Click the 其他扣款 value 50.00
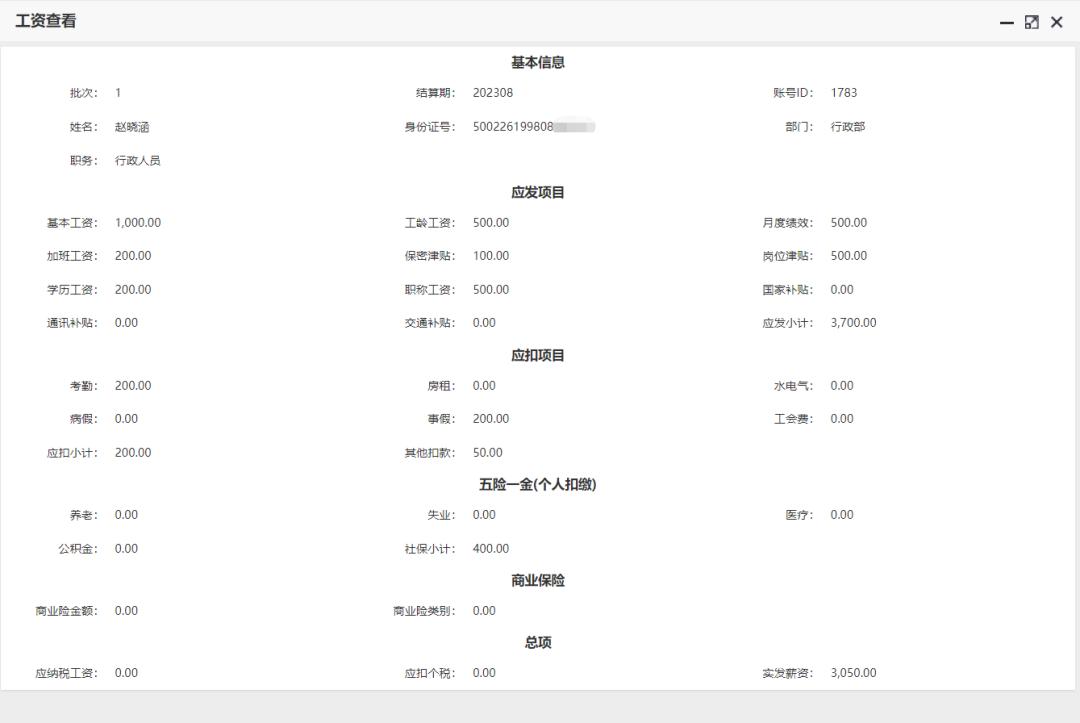Viewport: 1080px width, 723px height. pos(487,452)
